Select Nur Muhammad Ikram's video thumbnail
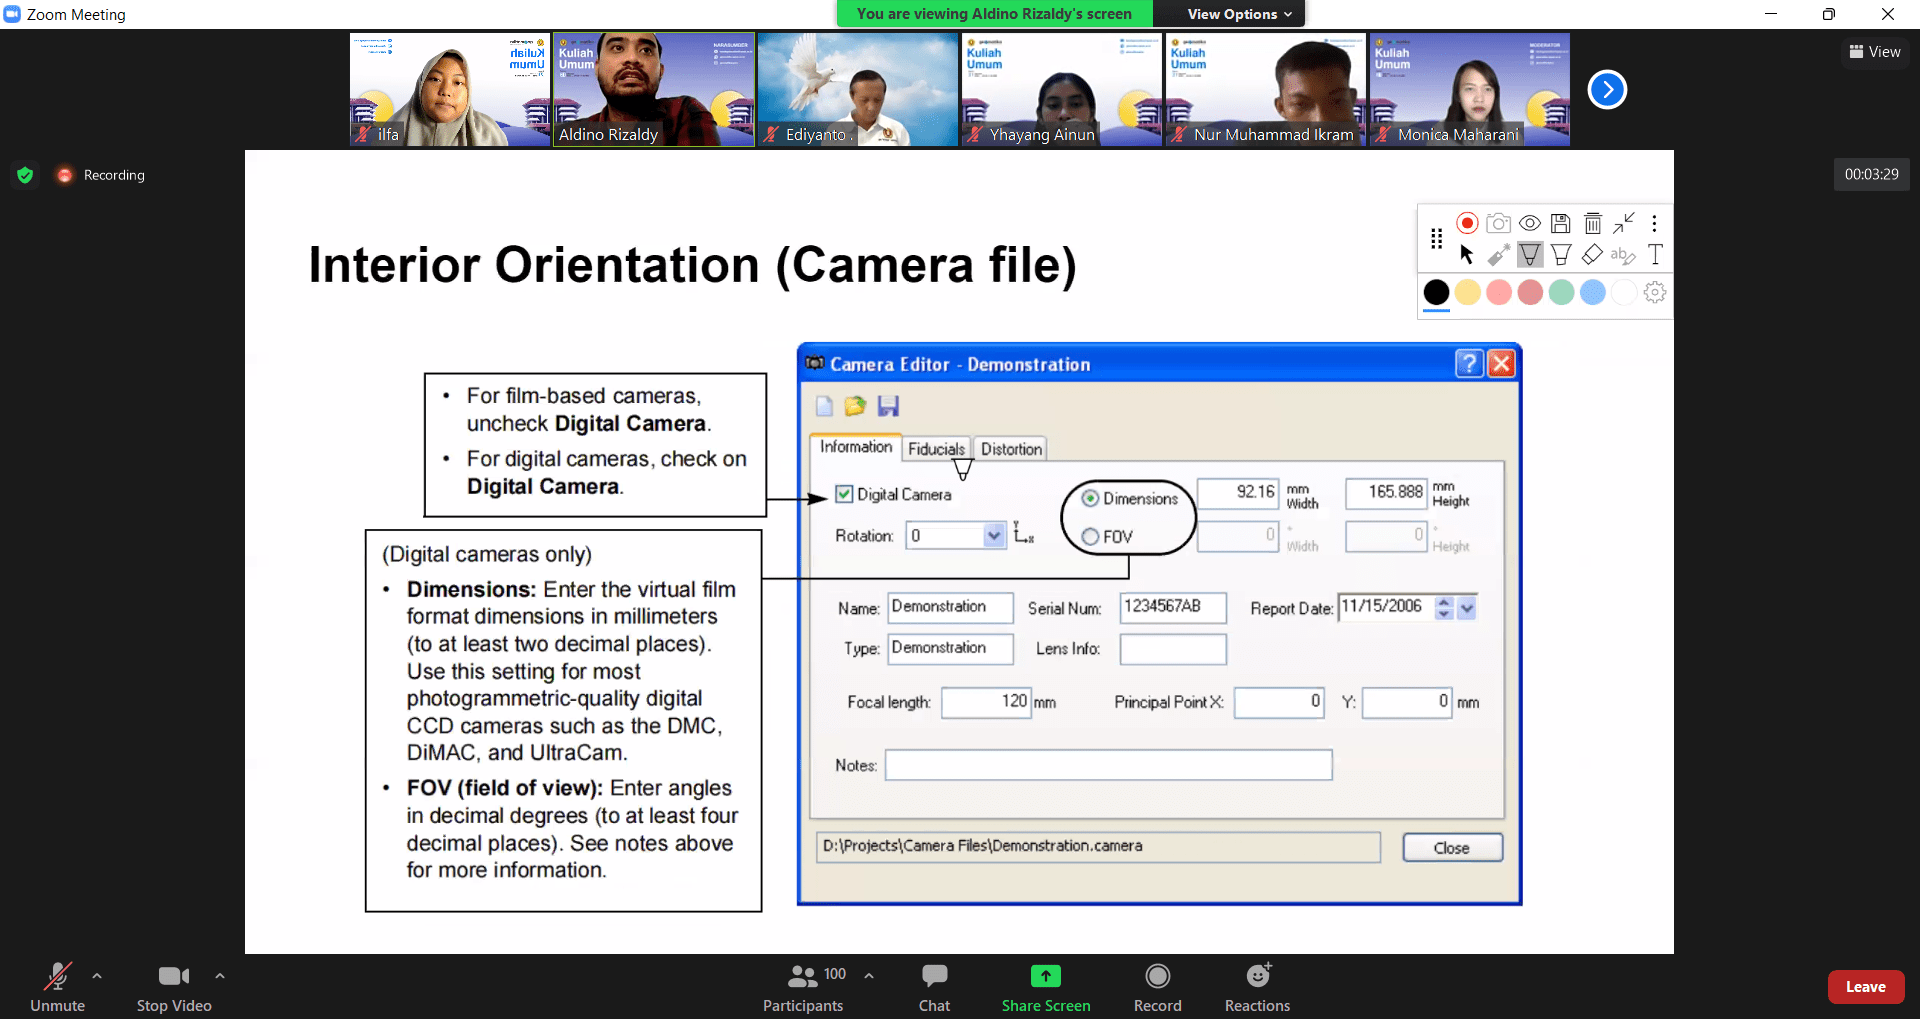Screen dimensions: 1920x1019 pyautogui.click(x=1266, y=90)
